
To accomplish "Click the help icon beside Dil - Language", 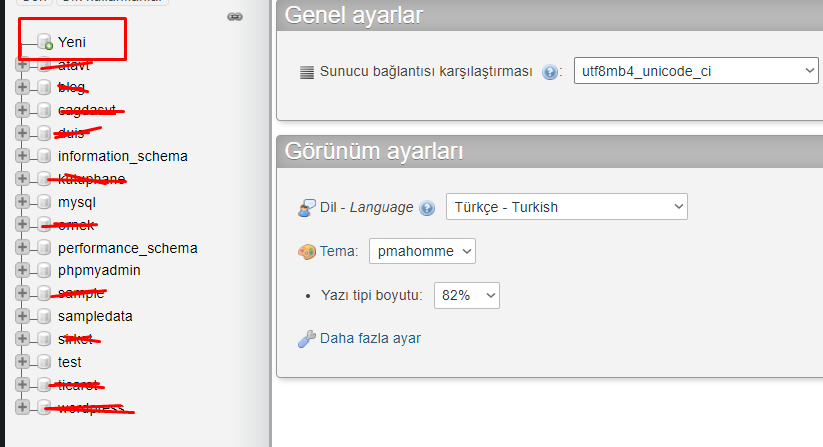I will pos(428,208).
